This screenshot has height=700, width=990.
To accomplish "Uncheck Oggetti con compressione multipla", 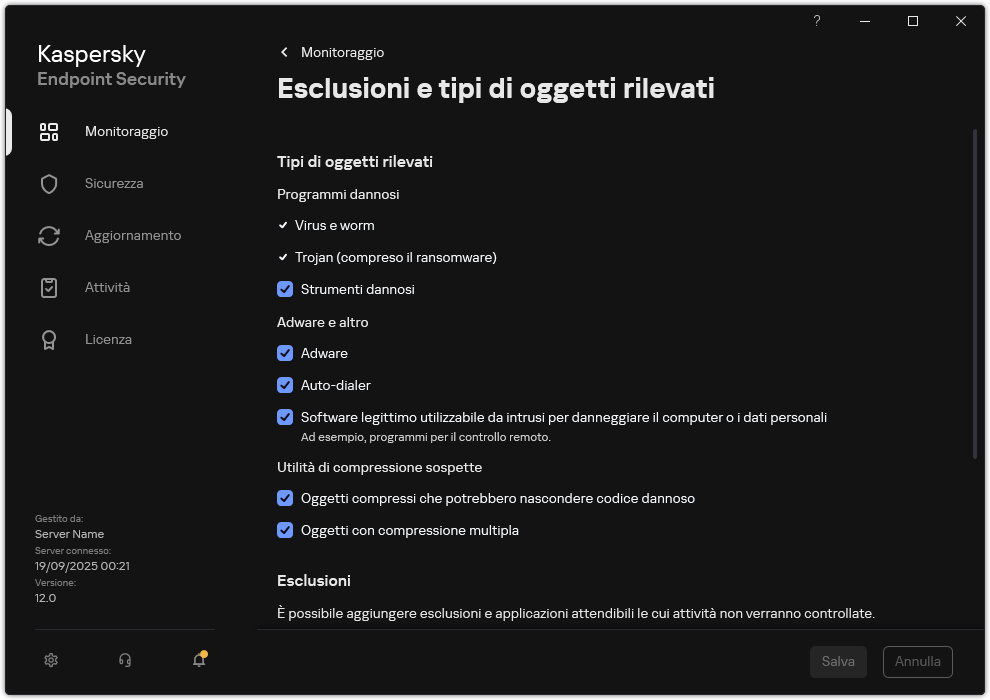I will click(x=285, y=530).
